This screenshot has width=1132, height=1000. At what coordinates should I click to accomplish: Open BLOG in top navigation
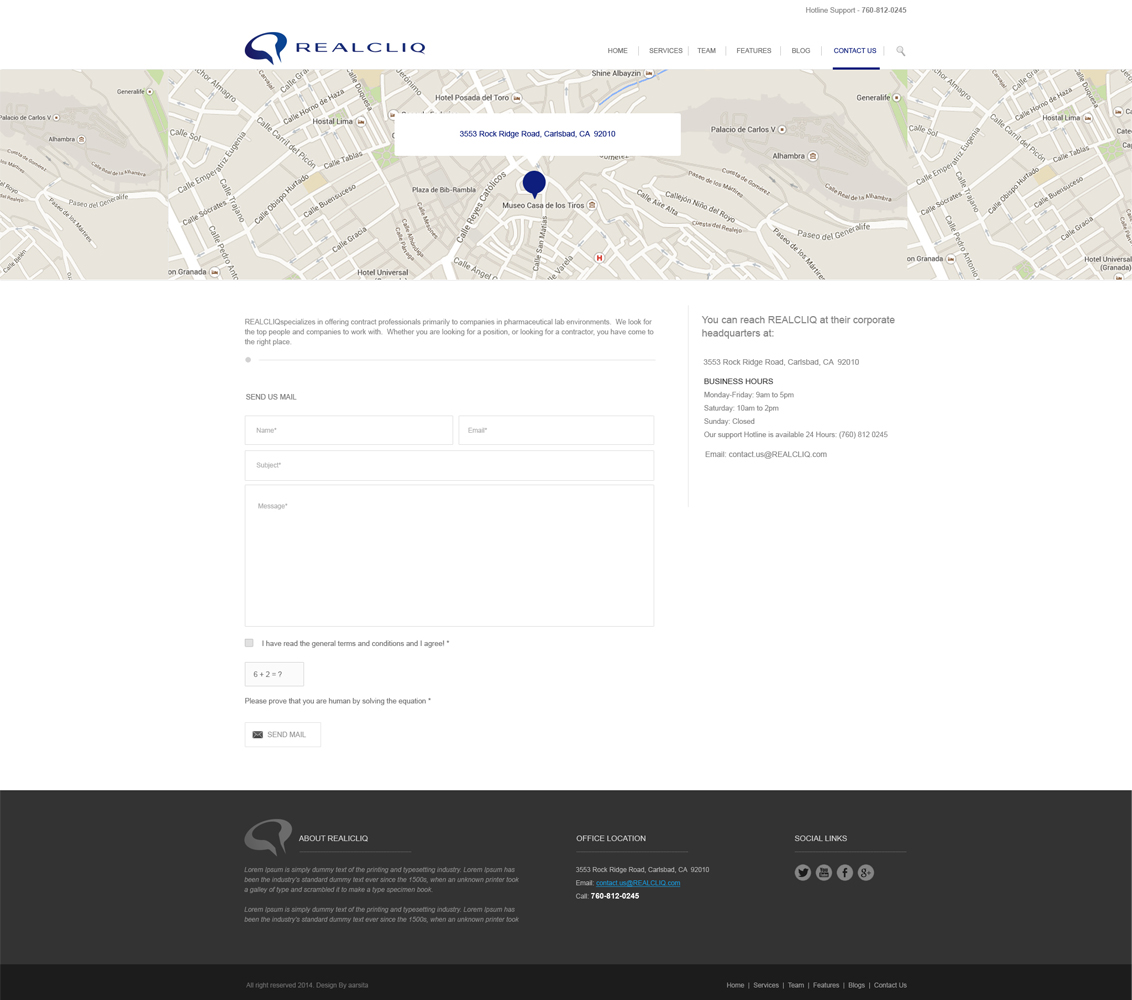(x=801, y=51)
